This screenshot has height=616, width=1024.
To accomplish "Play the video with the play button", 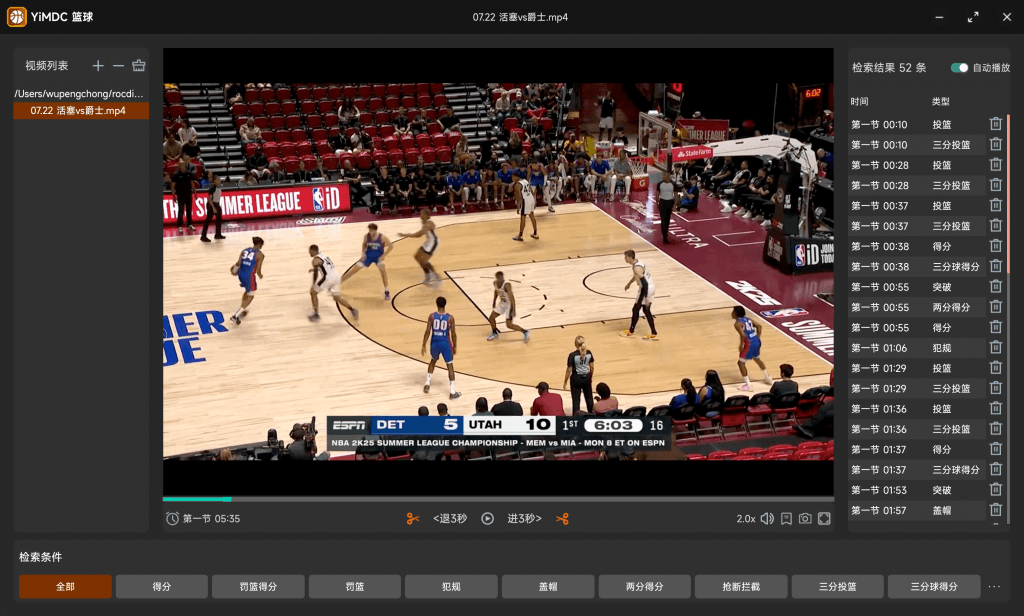I will (x=487, y=519).
